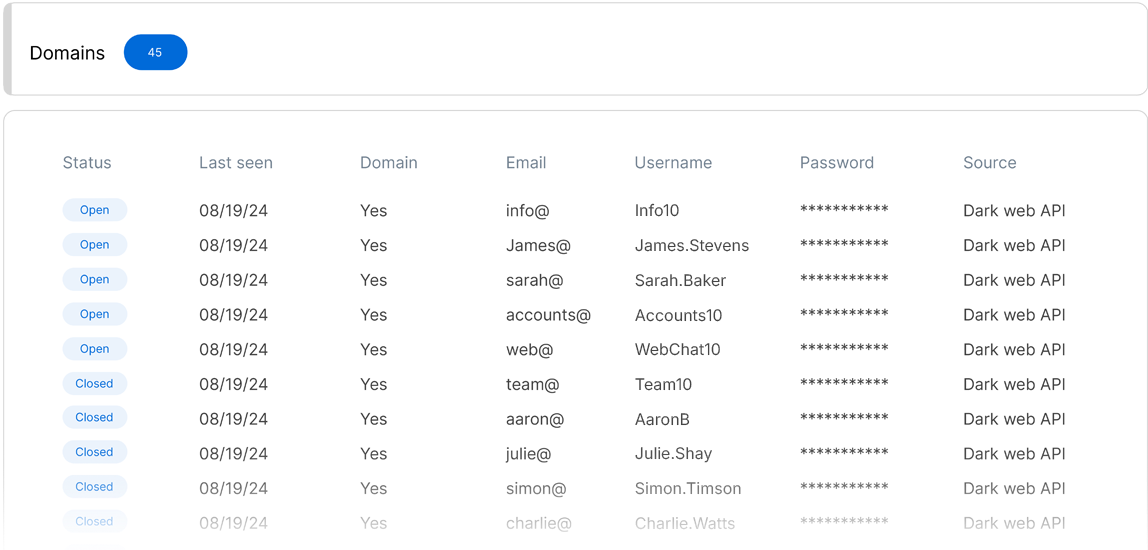1148x550 pixels.
Task: Click Closed status badge for julie@ row
Action: coord(95,453)
